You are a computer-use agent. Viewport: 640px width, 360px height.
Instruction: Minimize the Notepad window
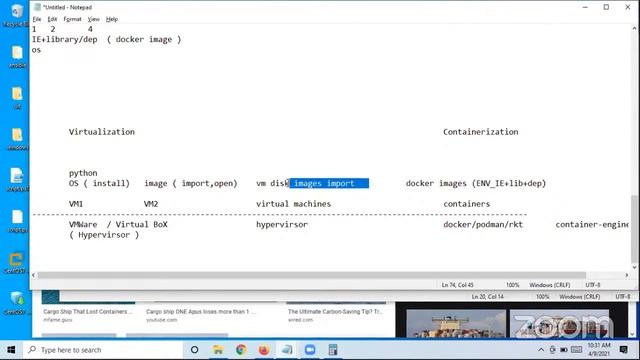[x=585, y=7]
